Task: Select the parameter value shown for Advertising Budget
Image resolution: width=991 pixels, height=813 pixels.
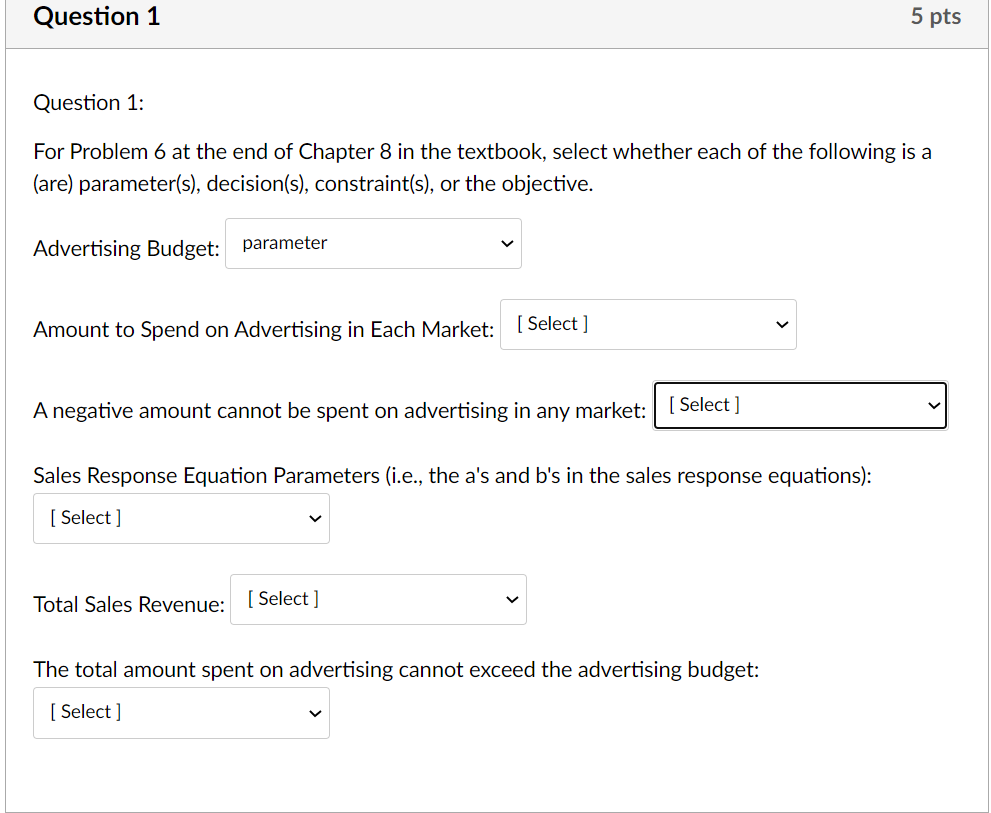Action: pos(284,242)
